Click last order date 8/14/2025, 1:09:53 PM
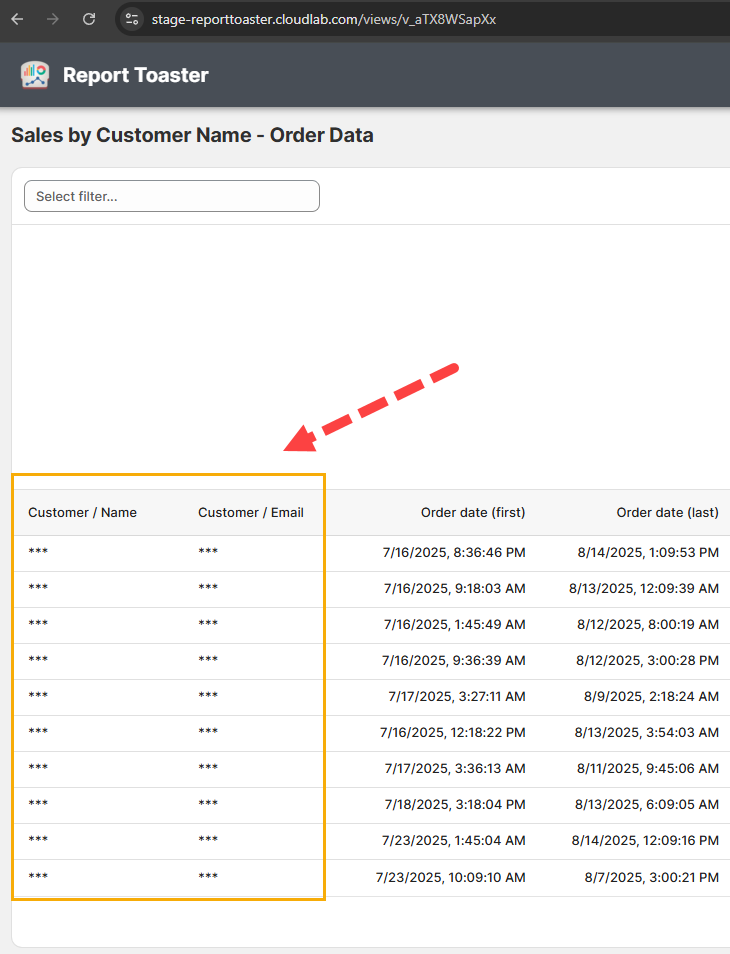Screen dimensions: 730x954 coord(648,552)
